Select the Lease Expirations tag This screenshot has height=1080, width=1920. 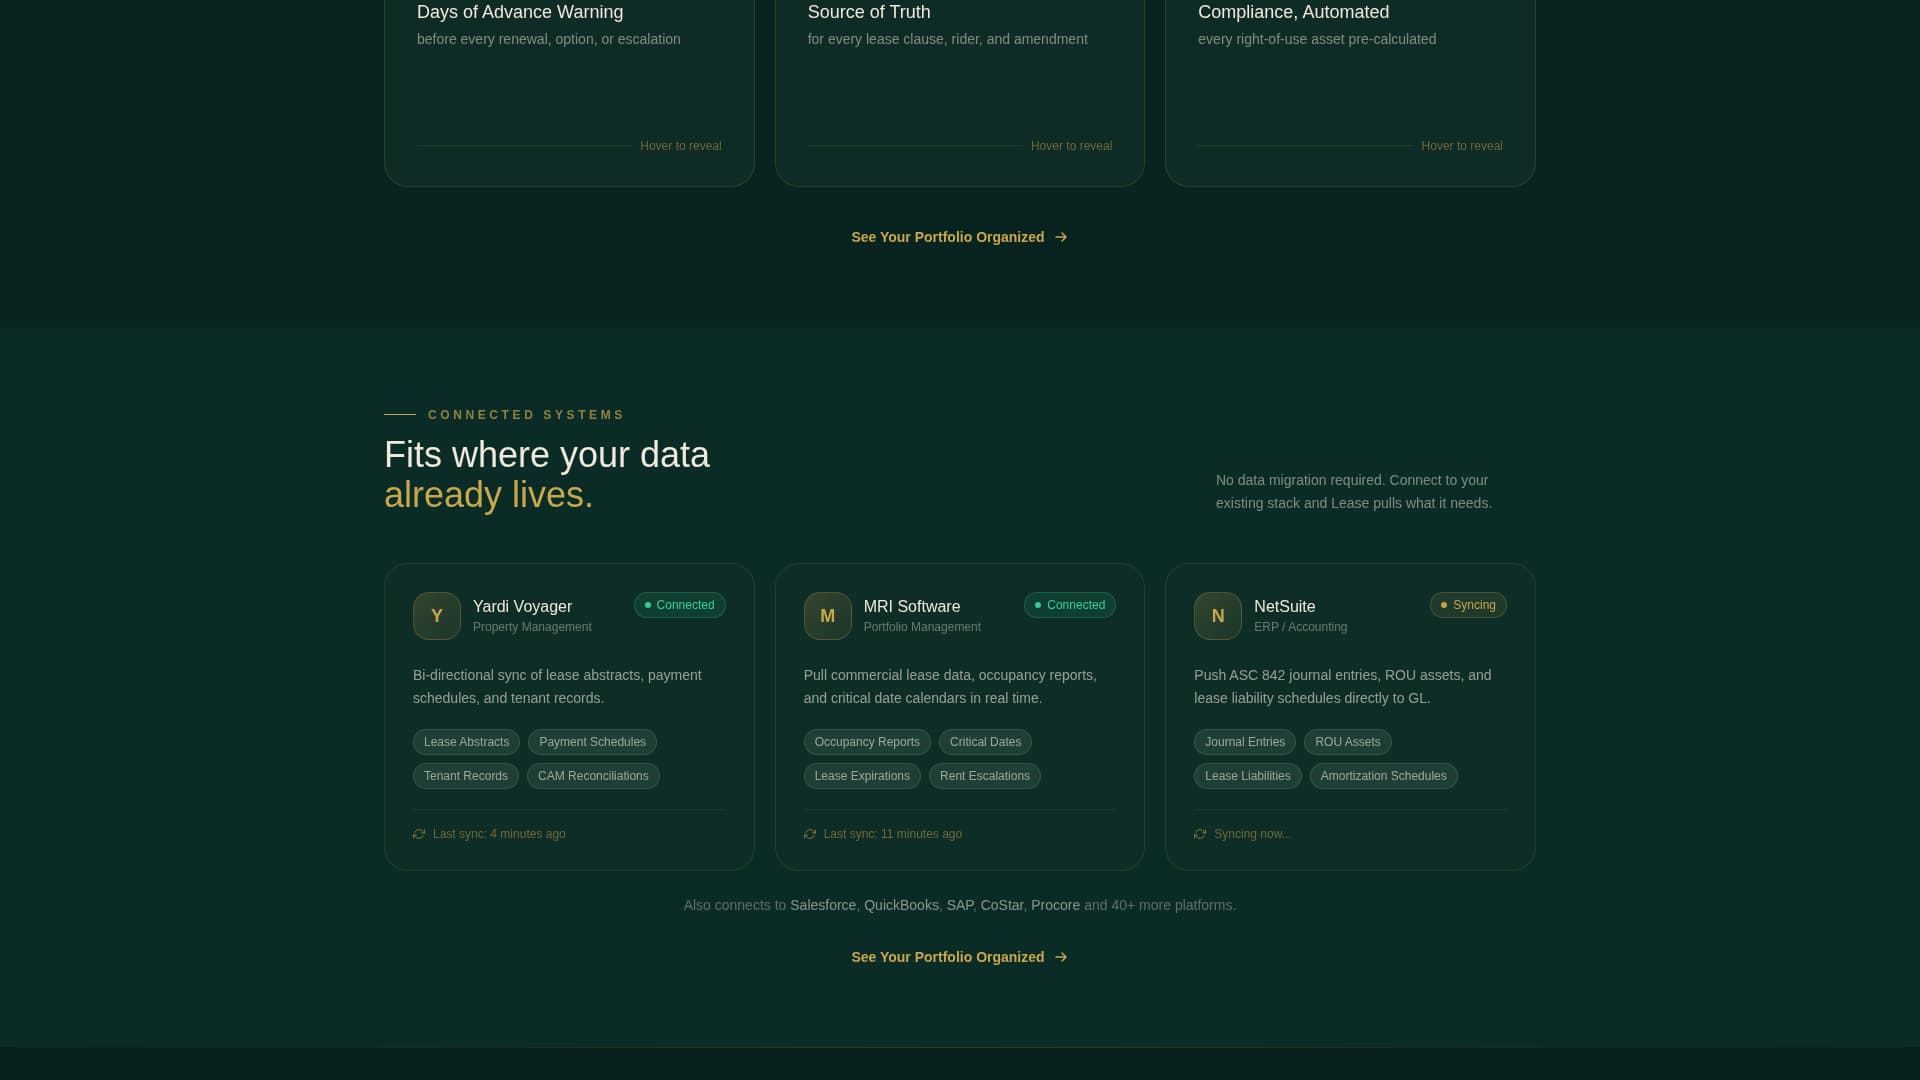pyautogui.click(x=862, y=776)
